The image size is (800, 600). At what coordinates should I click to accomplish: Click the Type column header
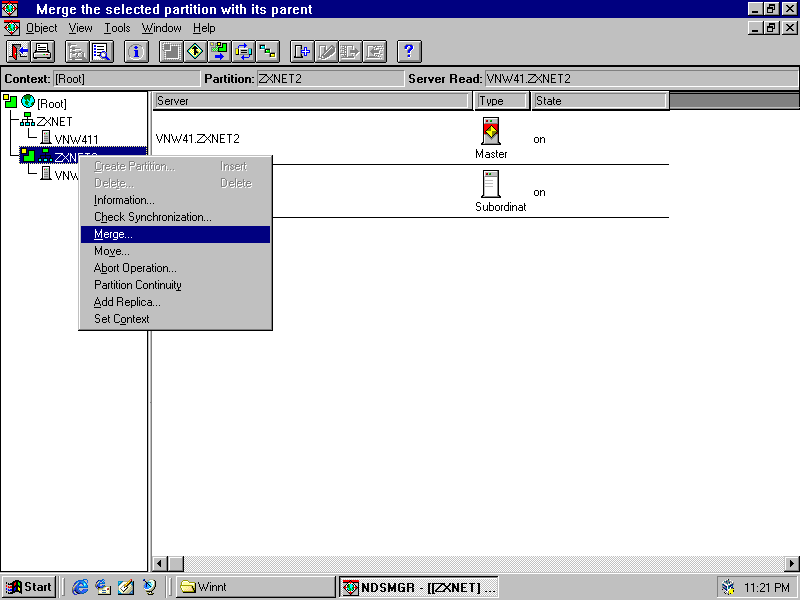(502, 101)
